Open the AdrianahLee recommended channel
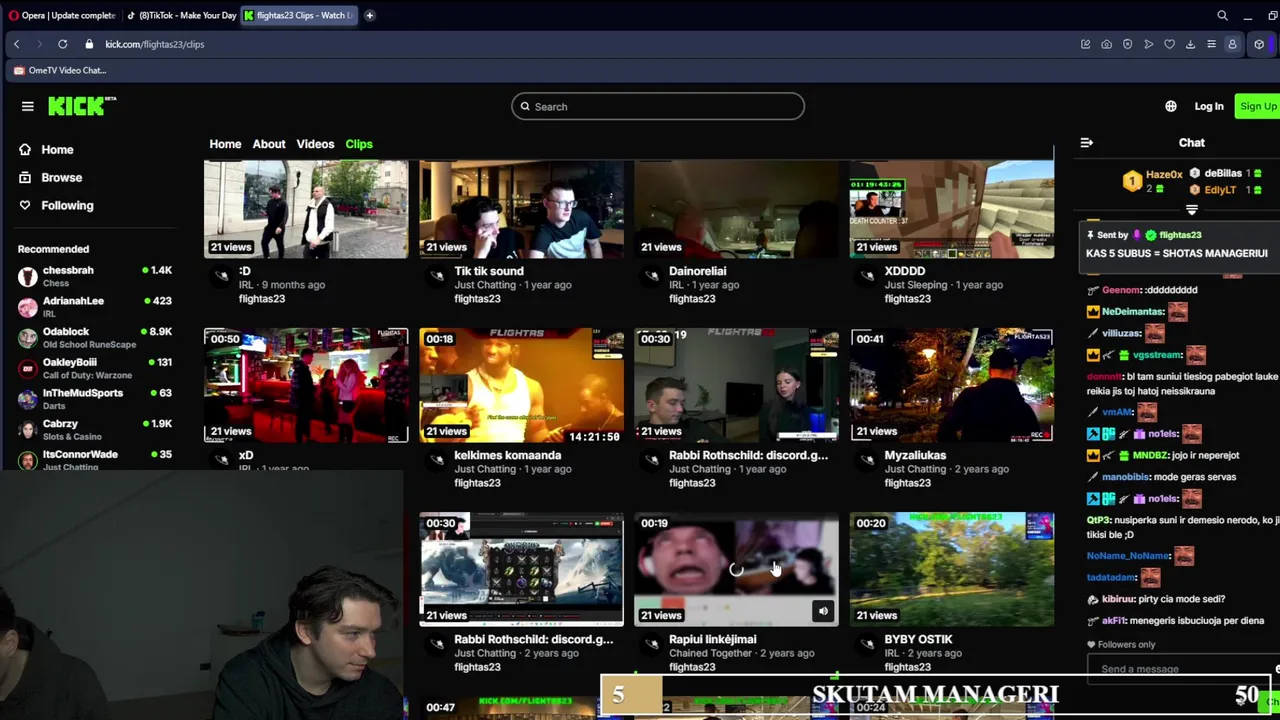 [x=95, y=307]
